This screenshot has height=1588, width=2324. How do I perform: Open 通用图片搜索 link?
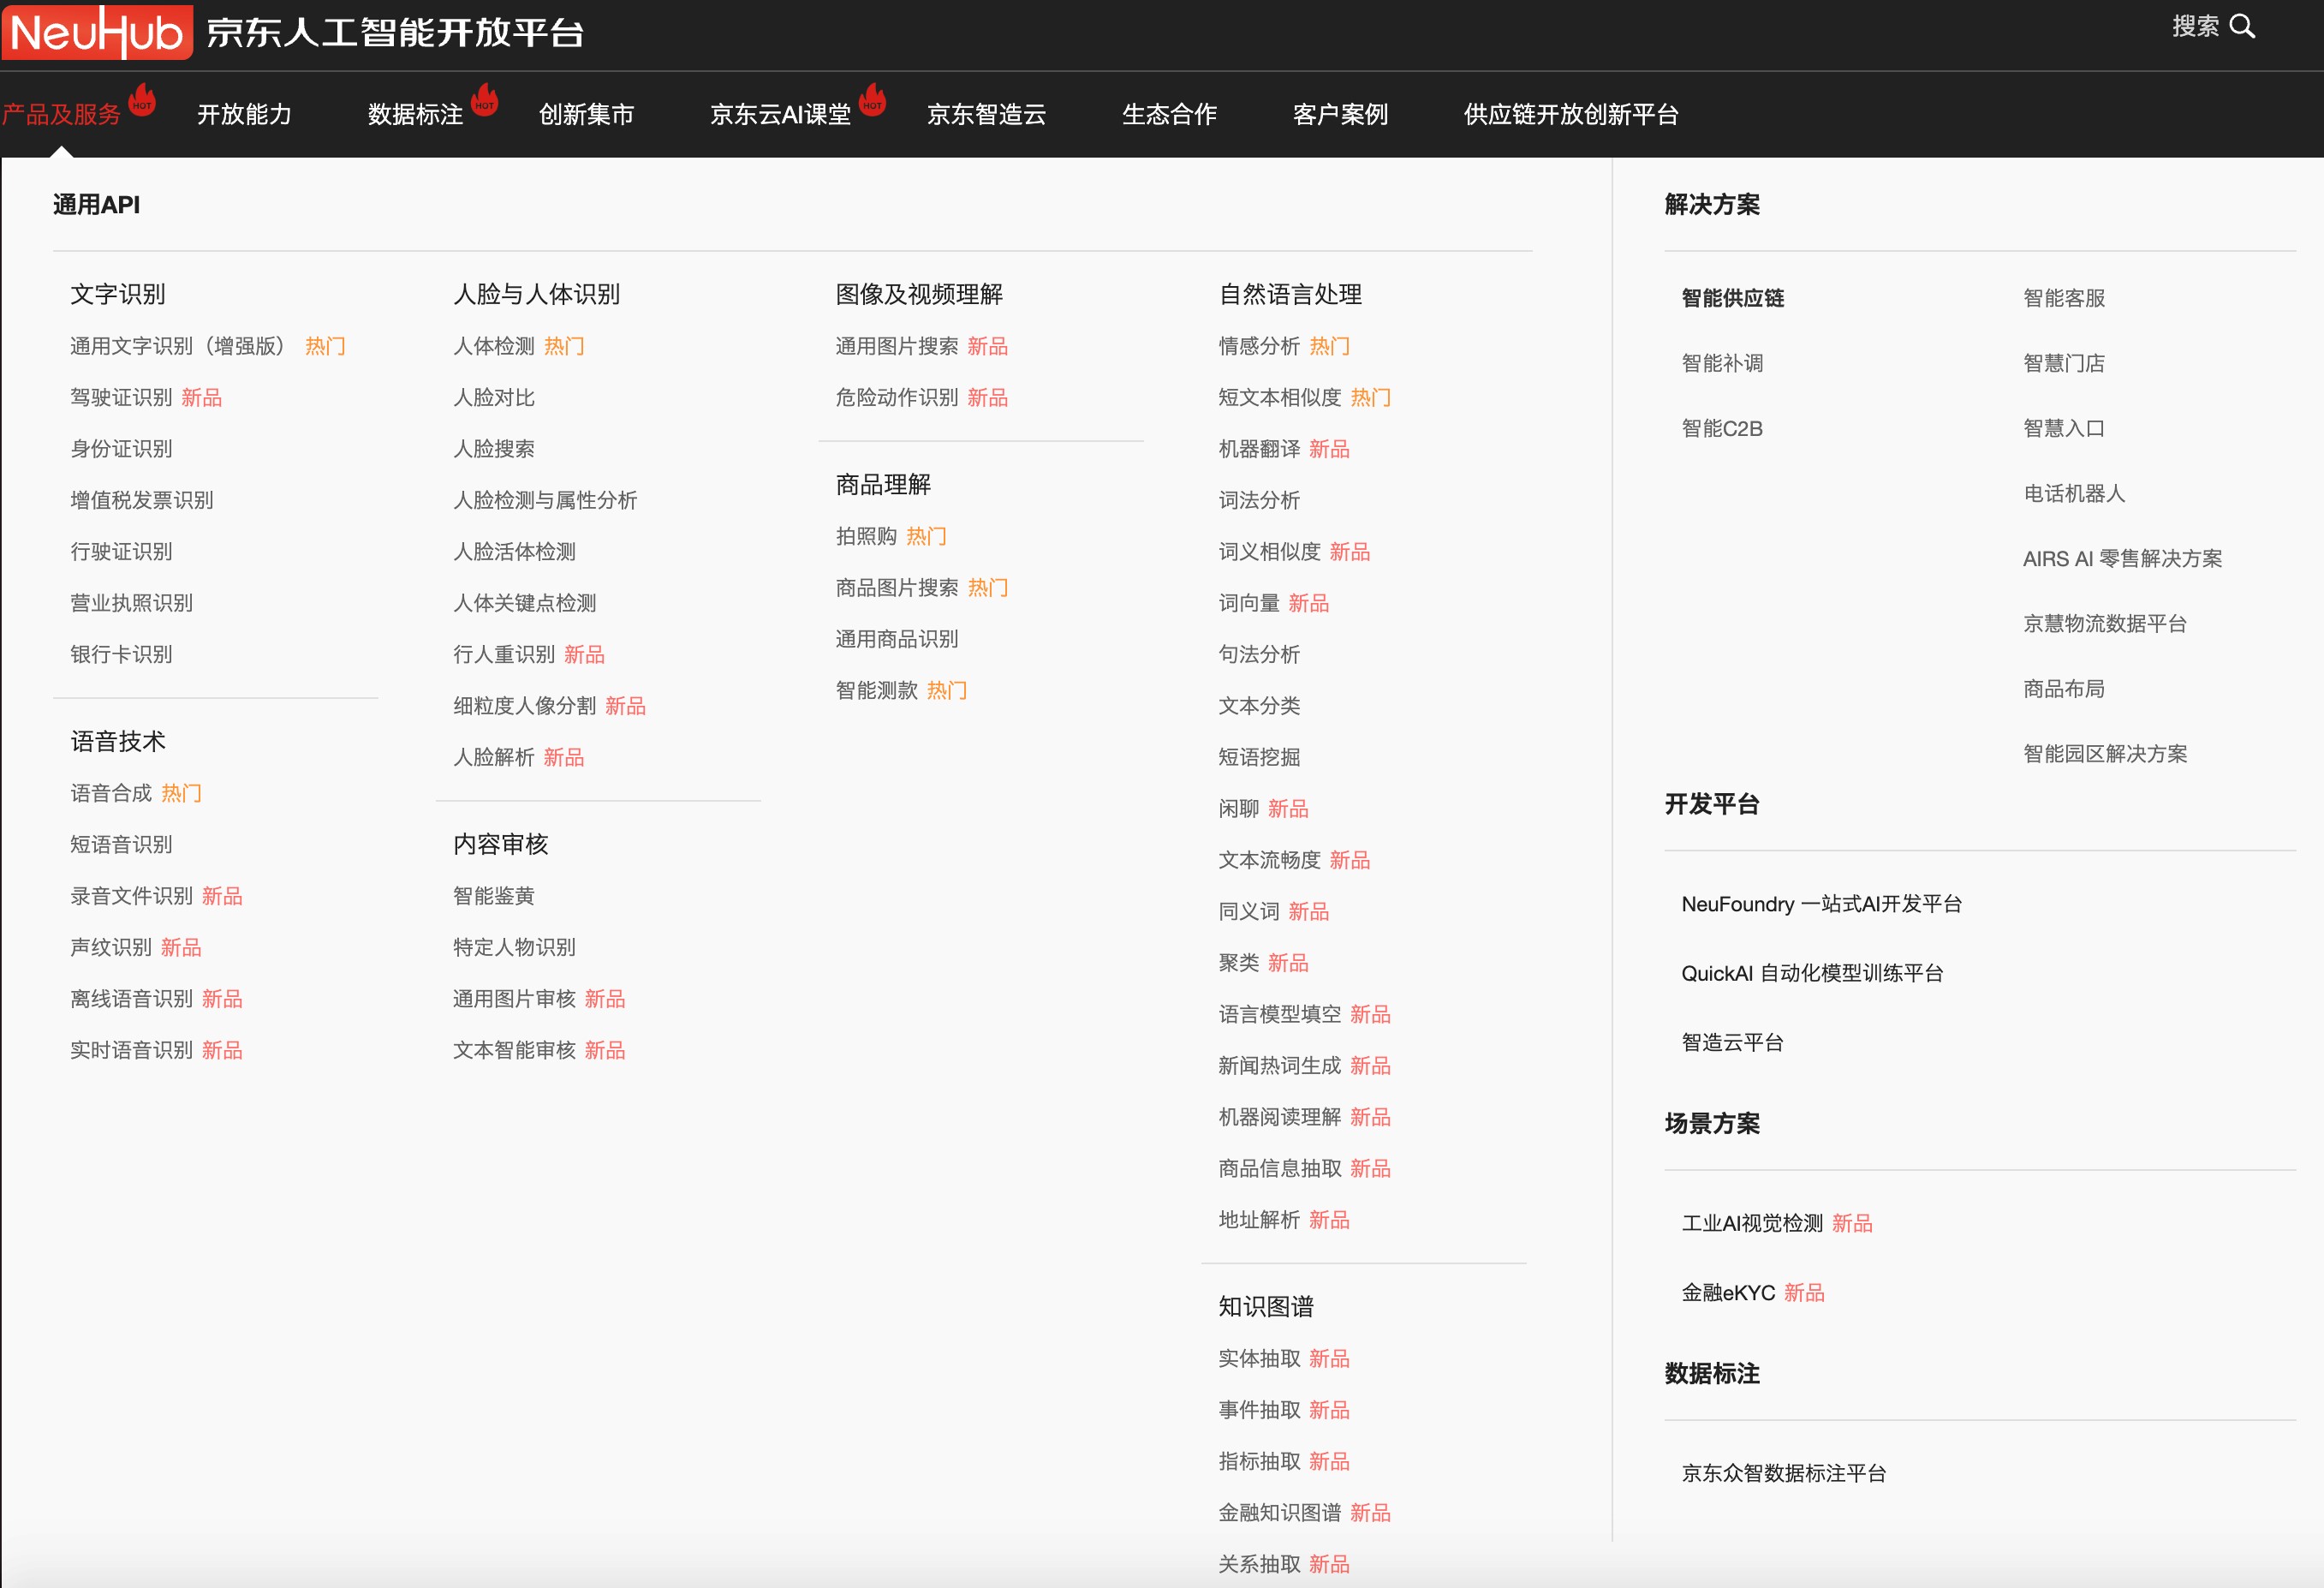coord(897,346)
